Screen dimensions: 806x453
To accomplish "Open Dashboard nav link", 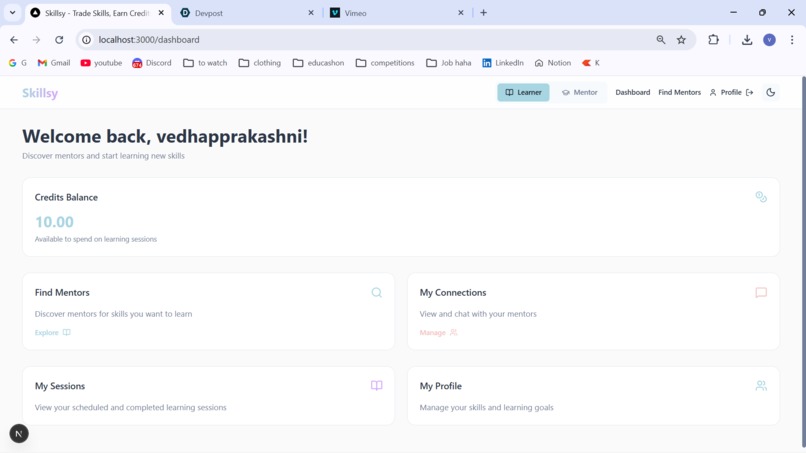I will point(632,93).
